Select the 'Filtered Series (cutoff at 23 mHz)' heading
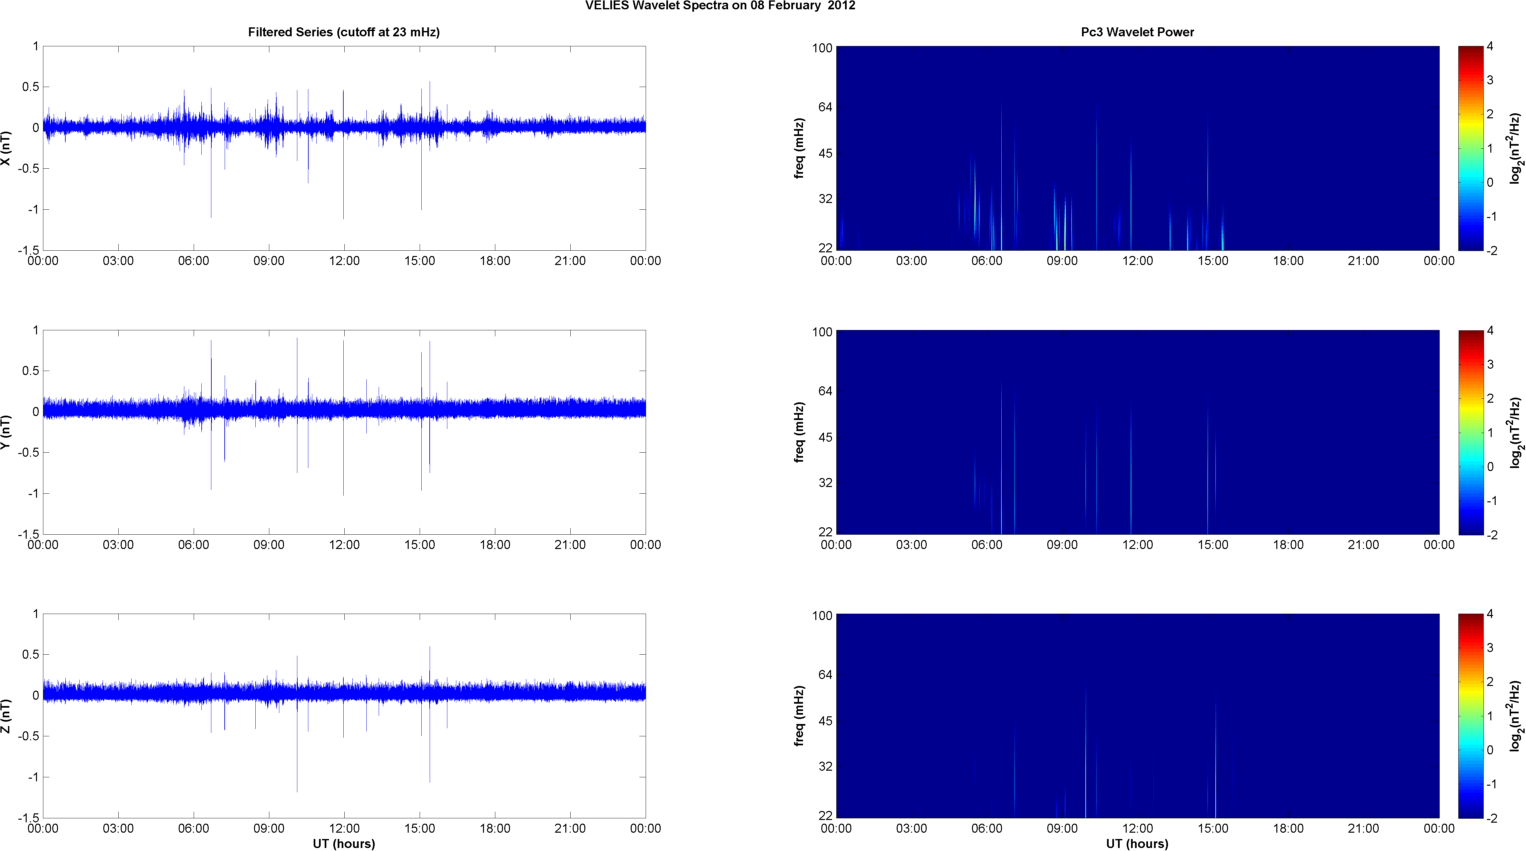The width and height of the screenshot is (1526, 851). (344, 32)
